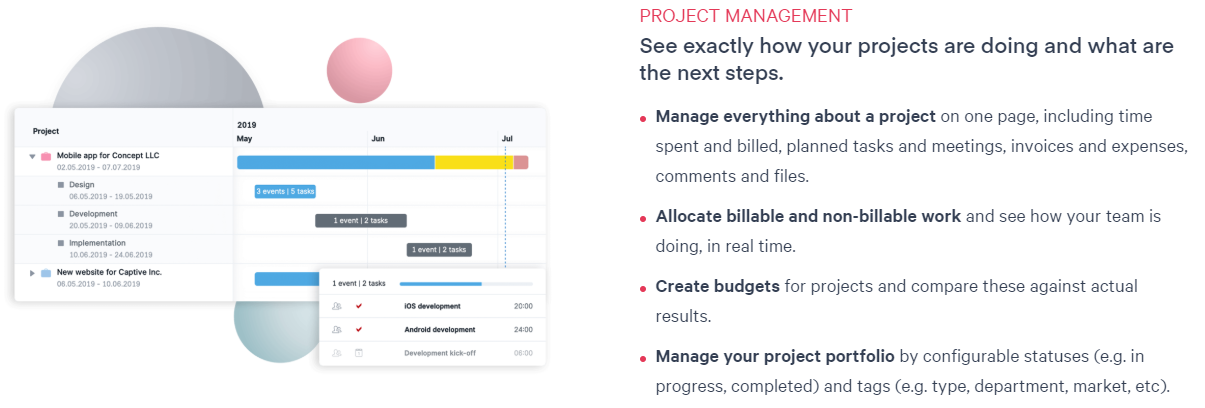Viewport: 1205px width, 408px height.
Task: Open the Implementation 1 event | 2 tasks bar
Action: tap(439, 249)
